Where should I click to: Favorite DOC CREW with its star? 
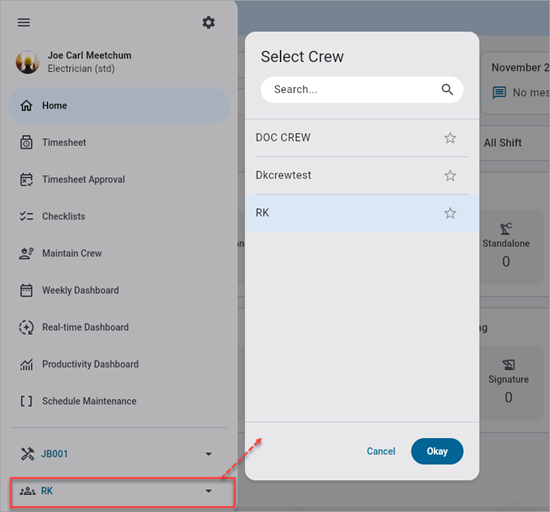[x=450, y=138]
